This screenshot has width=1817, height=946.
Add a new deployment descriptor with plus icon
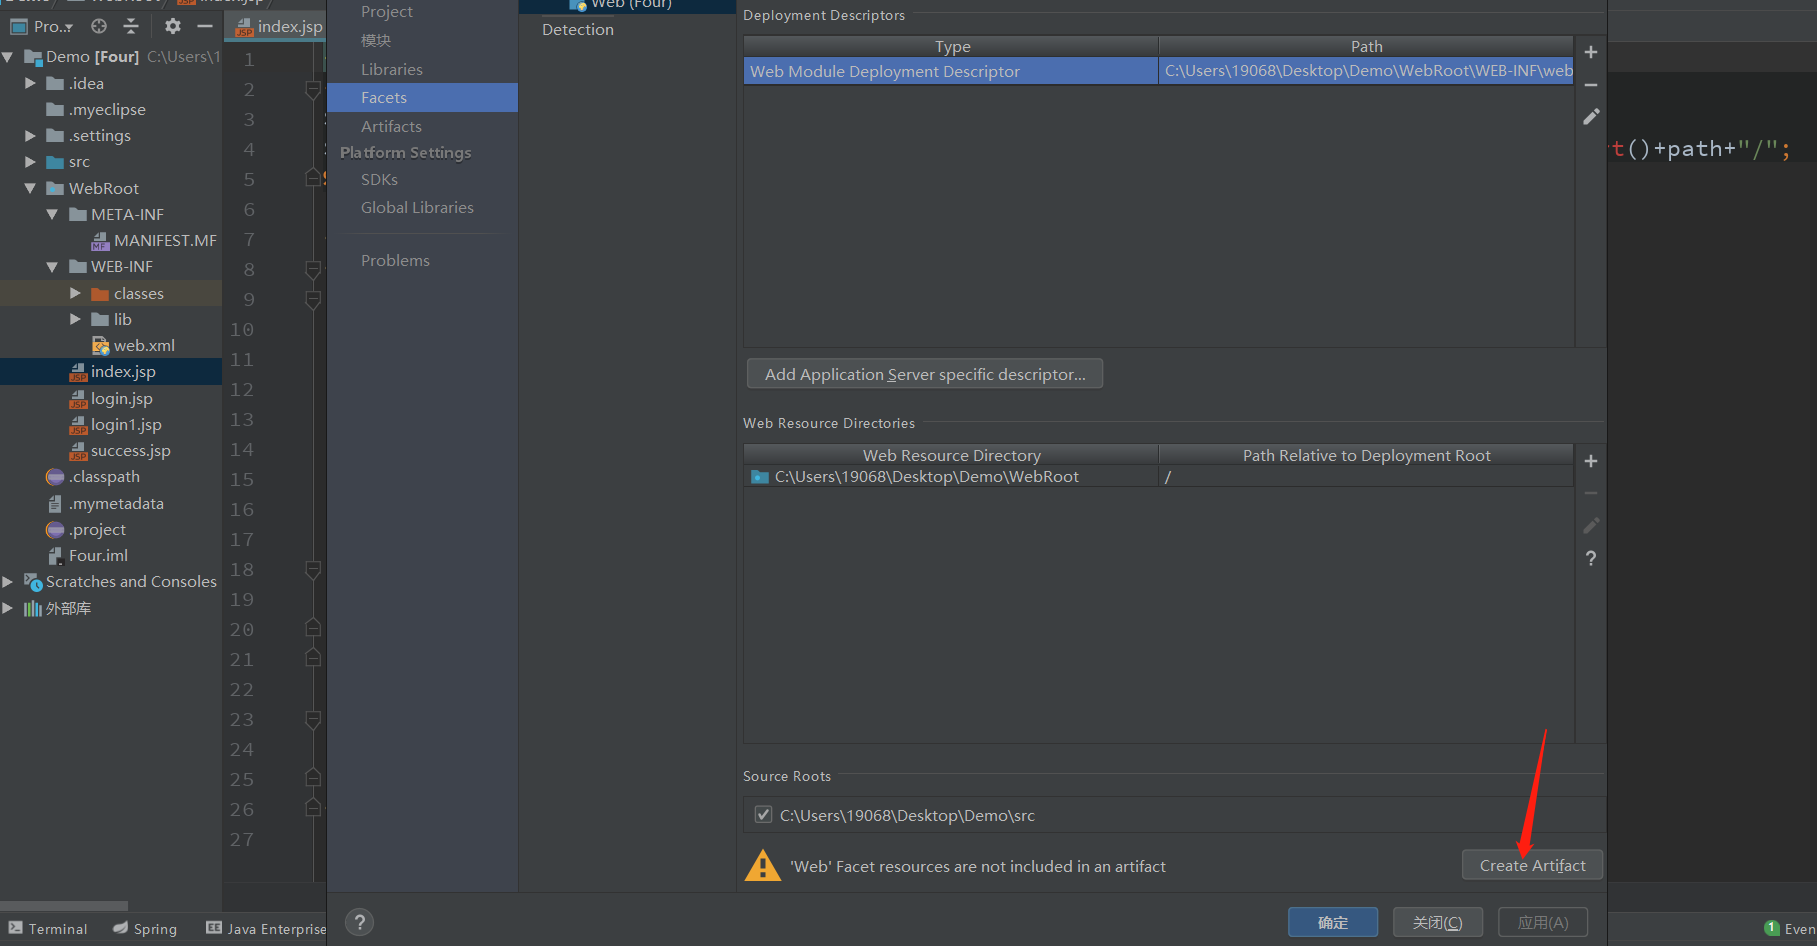click(x=1591, y=52)
